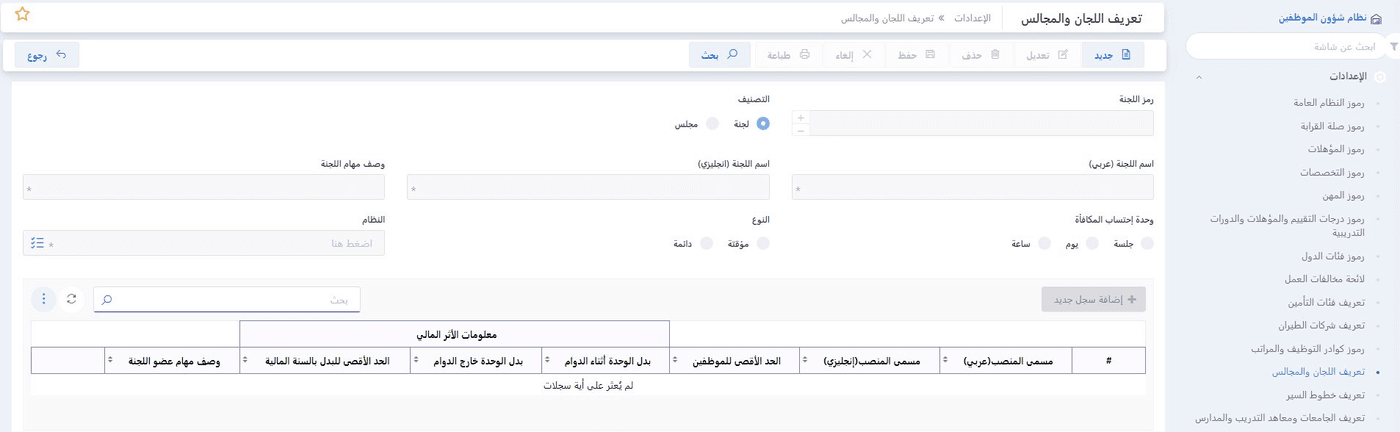Click the اسم اللجنة (انجليزي) input field
Viewport: 1400px width, 432px height.
tap(588, 187)
